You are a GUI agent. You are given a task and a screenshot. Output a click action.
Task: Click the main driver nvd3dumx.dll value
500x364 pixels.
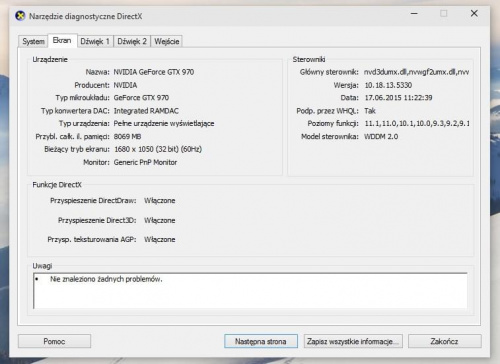tap(416, 72)
